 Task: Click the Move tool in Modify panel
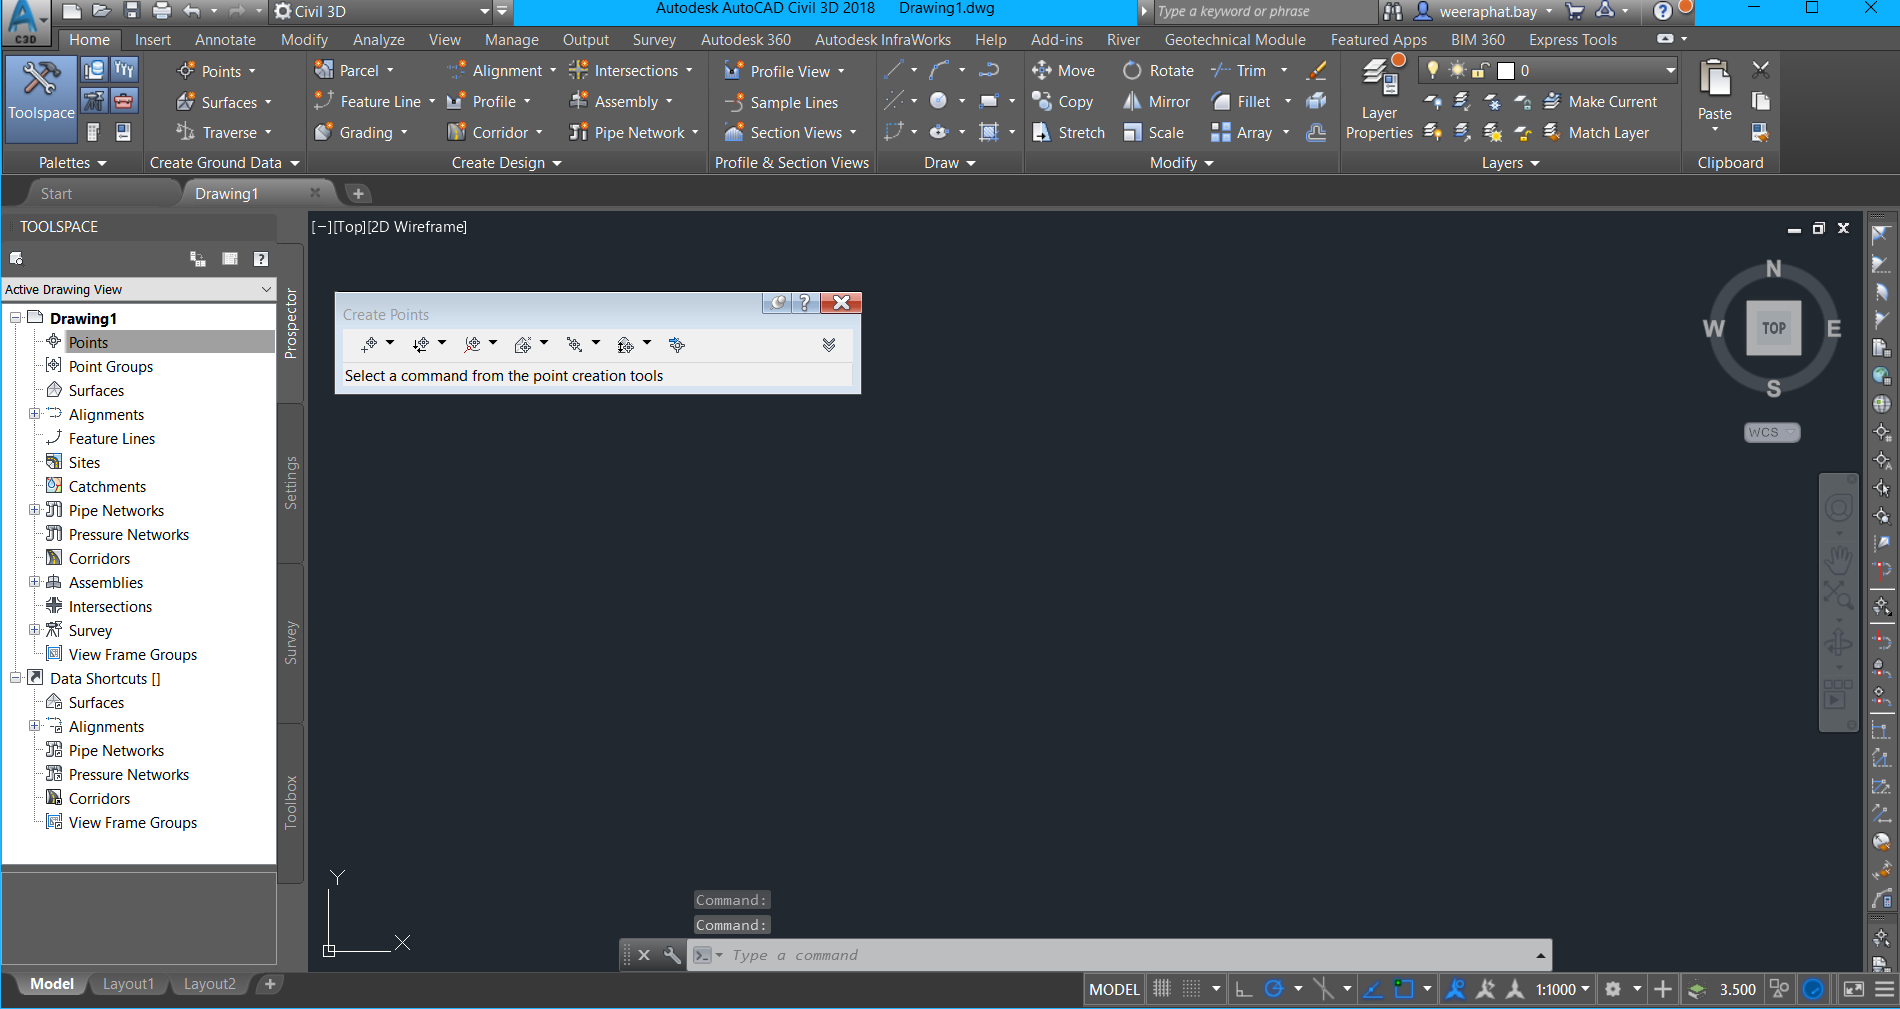(x=1064, y=71)
